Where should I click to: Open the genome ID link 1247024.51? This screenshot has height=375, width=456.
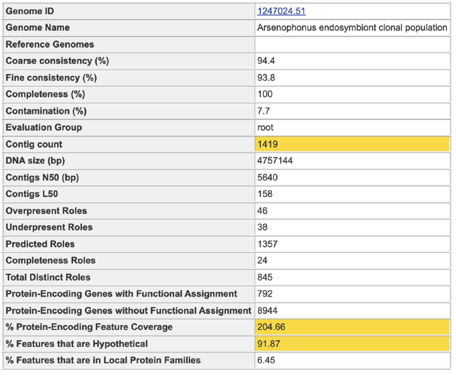[x=281, y=11]
